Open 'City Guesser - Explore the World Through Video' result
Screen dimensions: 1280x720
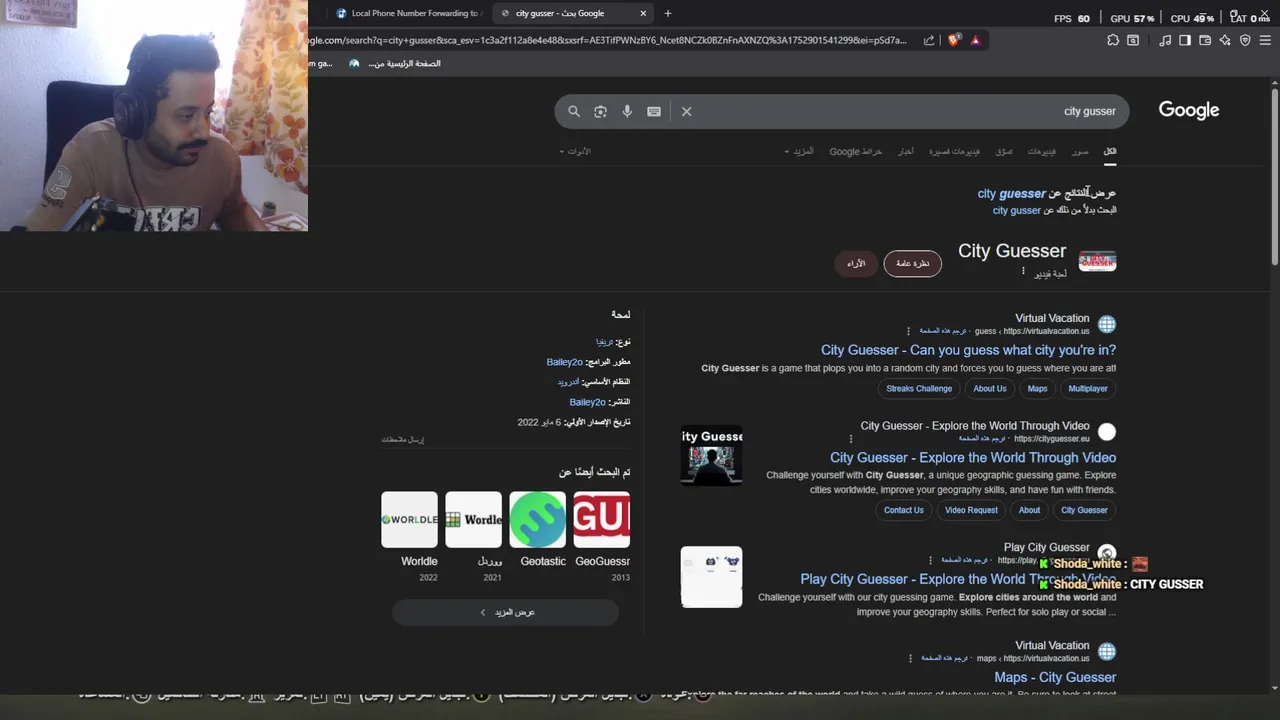coord(972,457)
